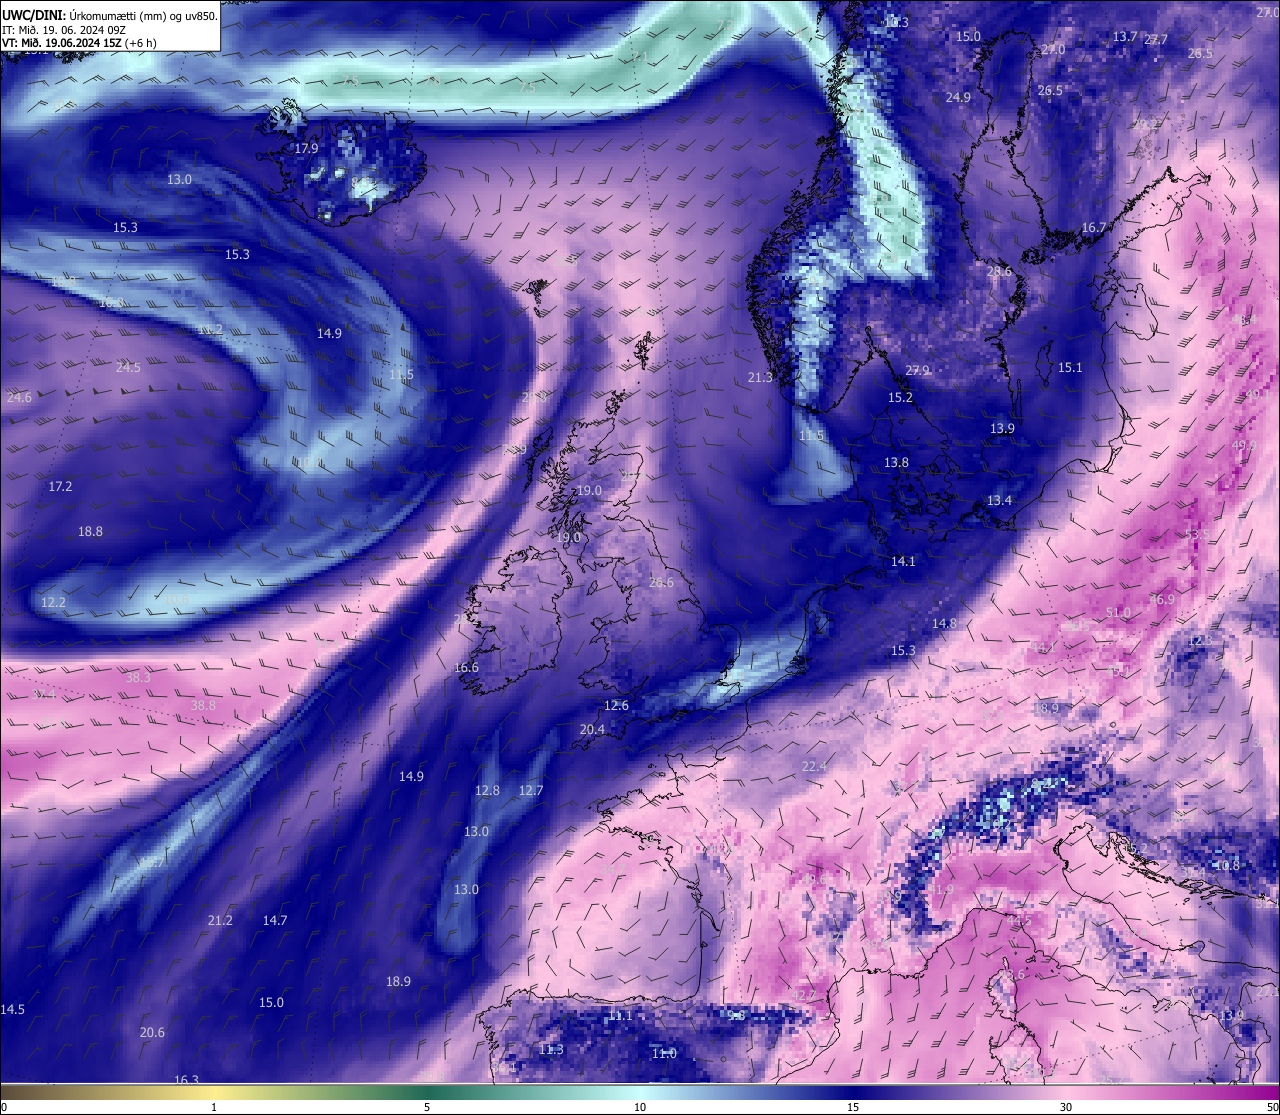The image size is (1280, 1115).
Task: Click the 15.1 value on the map
Action: [x=1070, y=367]
